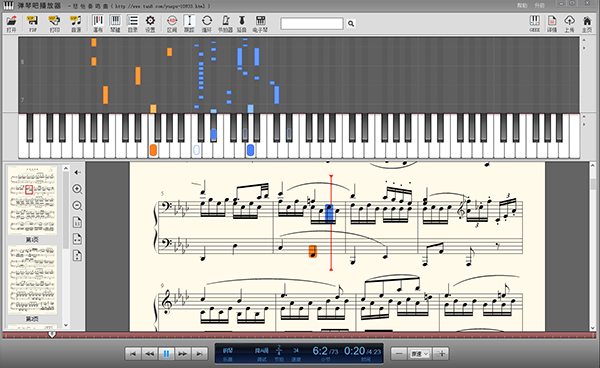The width and height of the screenshot is (600, 368).
Task: Increase tempo with the plus button
Action: [x=441, y=354]
